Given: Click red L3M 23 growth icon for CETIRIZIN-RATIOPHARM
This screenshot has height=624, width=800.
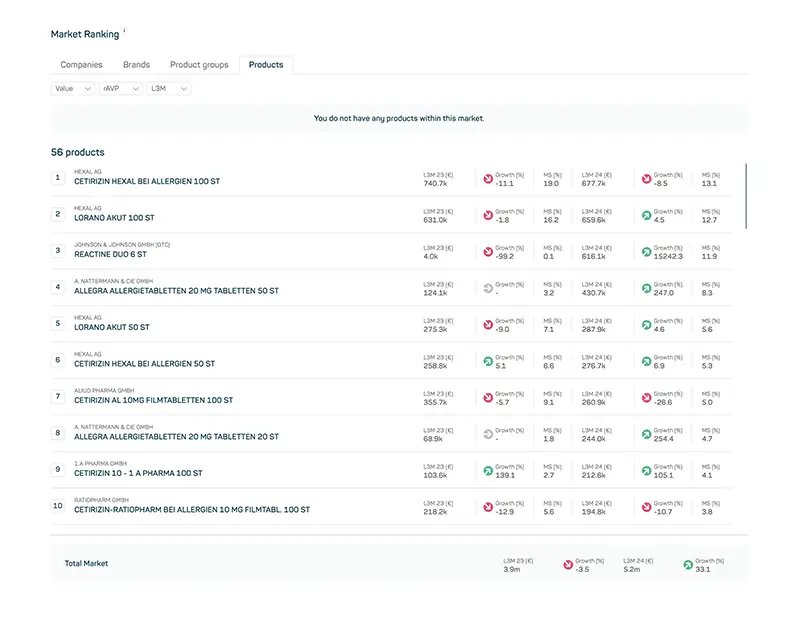Looking at the screenshot, I should tap(488, 507).
